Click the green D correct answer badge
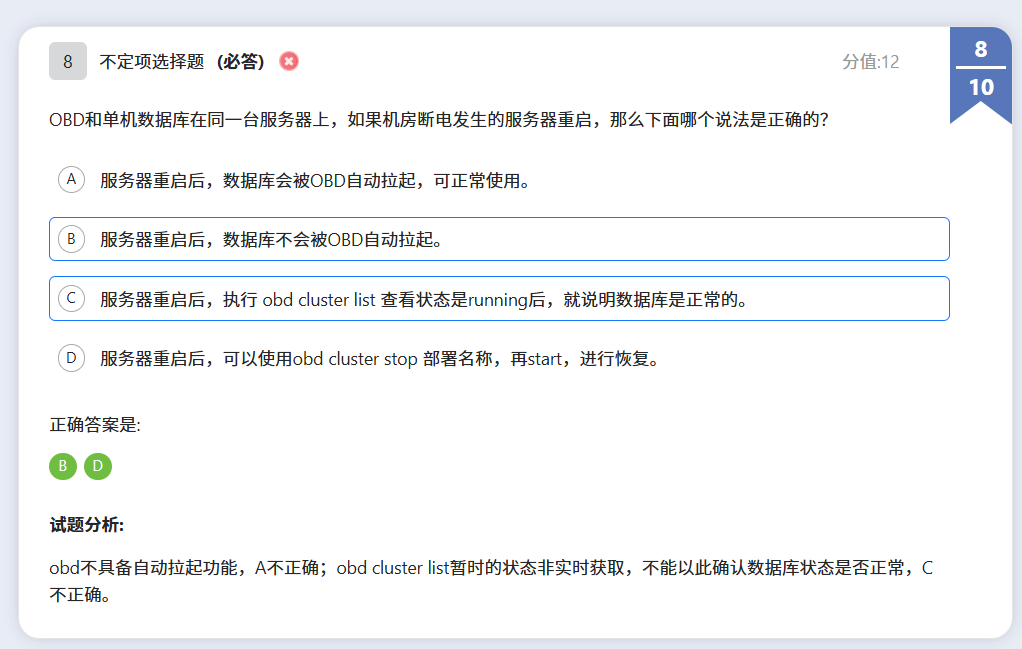This screenshot has height=649, width=1022. (98, 466)
